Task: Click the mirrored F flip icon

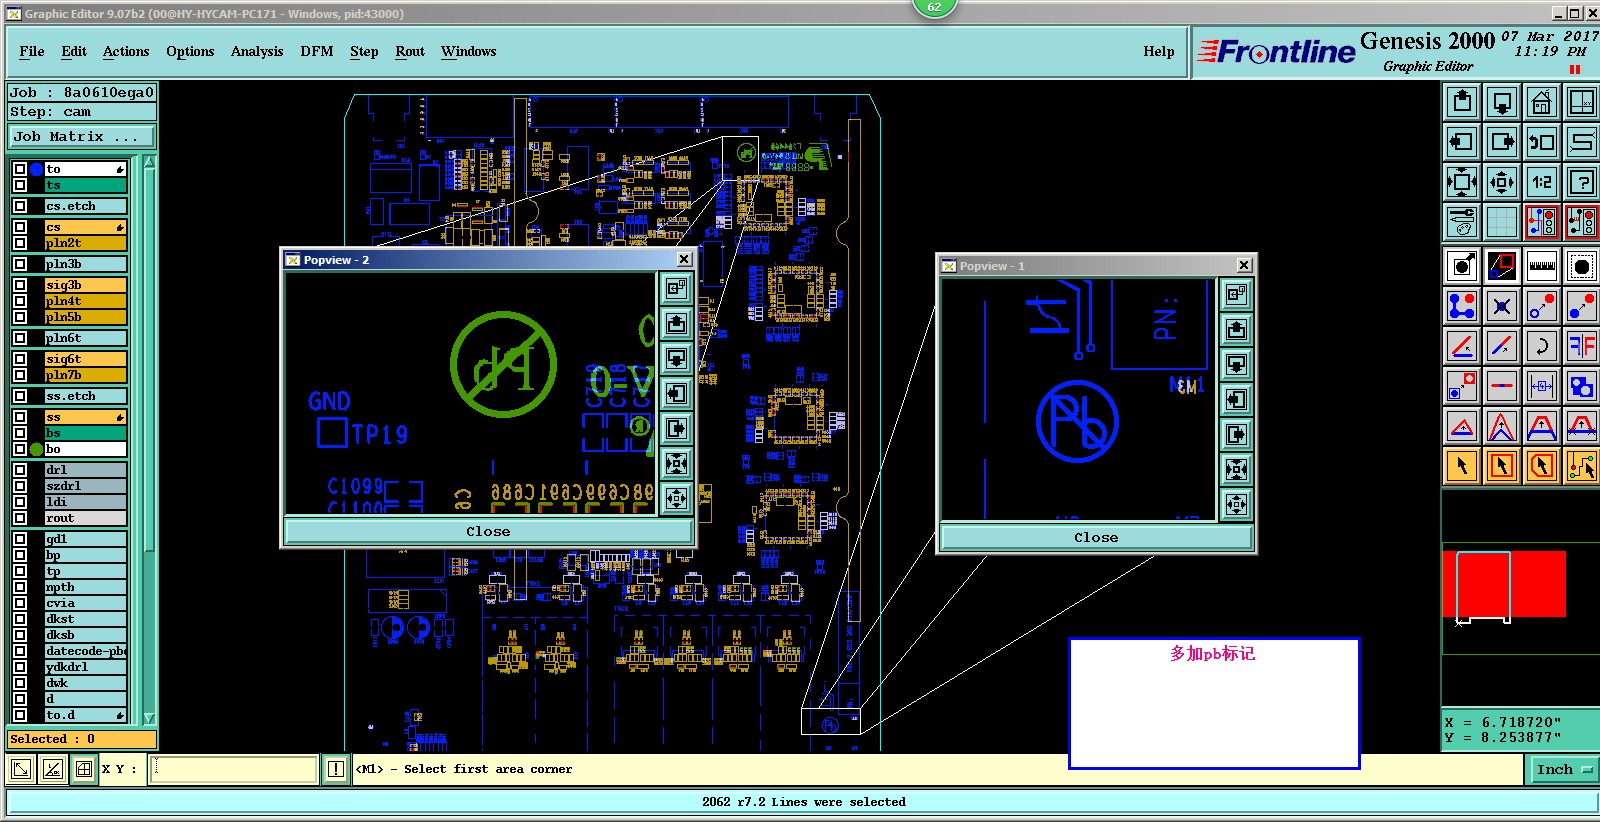Action: pos(1582,346)
